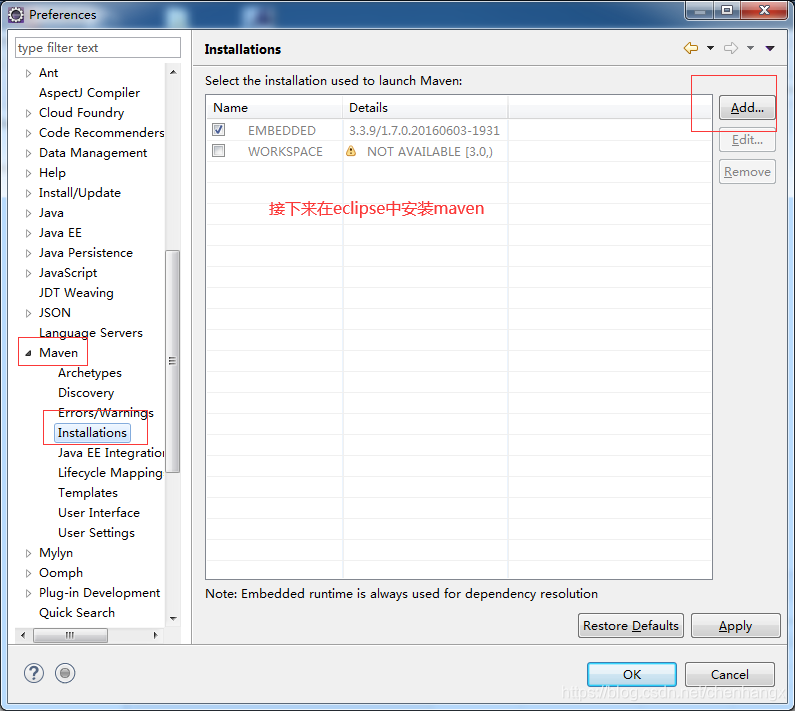Click the horizontal scroll left arrow
This screenshot has width=795, height=711.
23,635
